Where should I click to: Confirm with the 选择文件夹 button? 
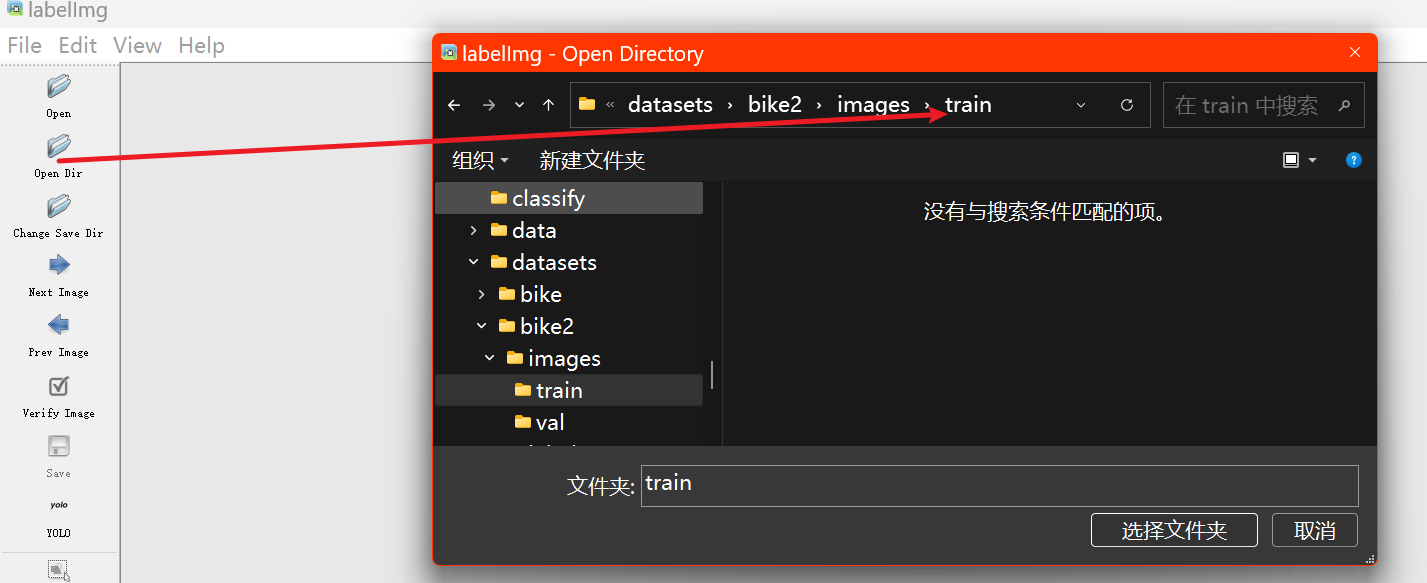(1174, 530)
